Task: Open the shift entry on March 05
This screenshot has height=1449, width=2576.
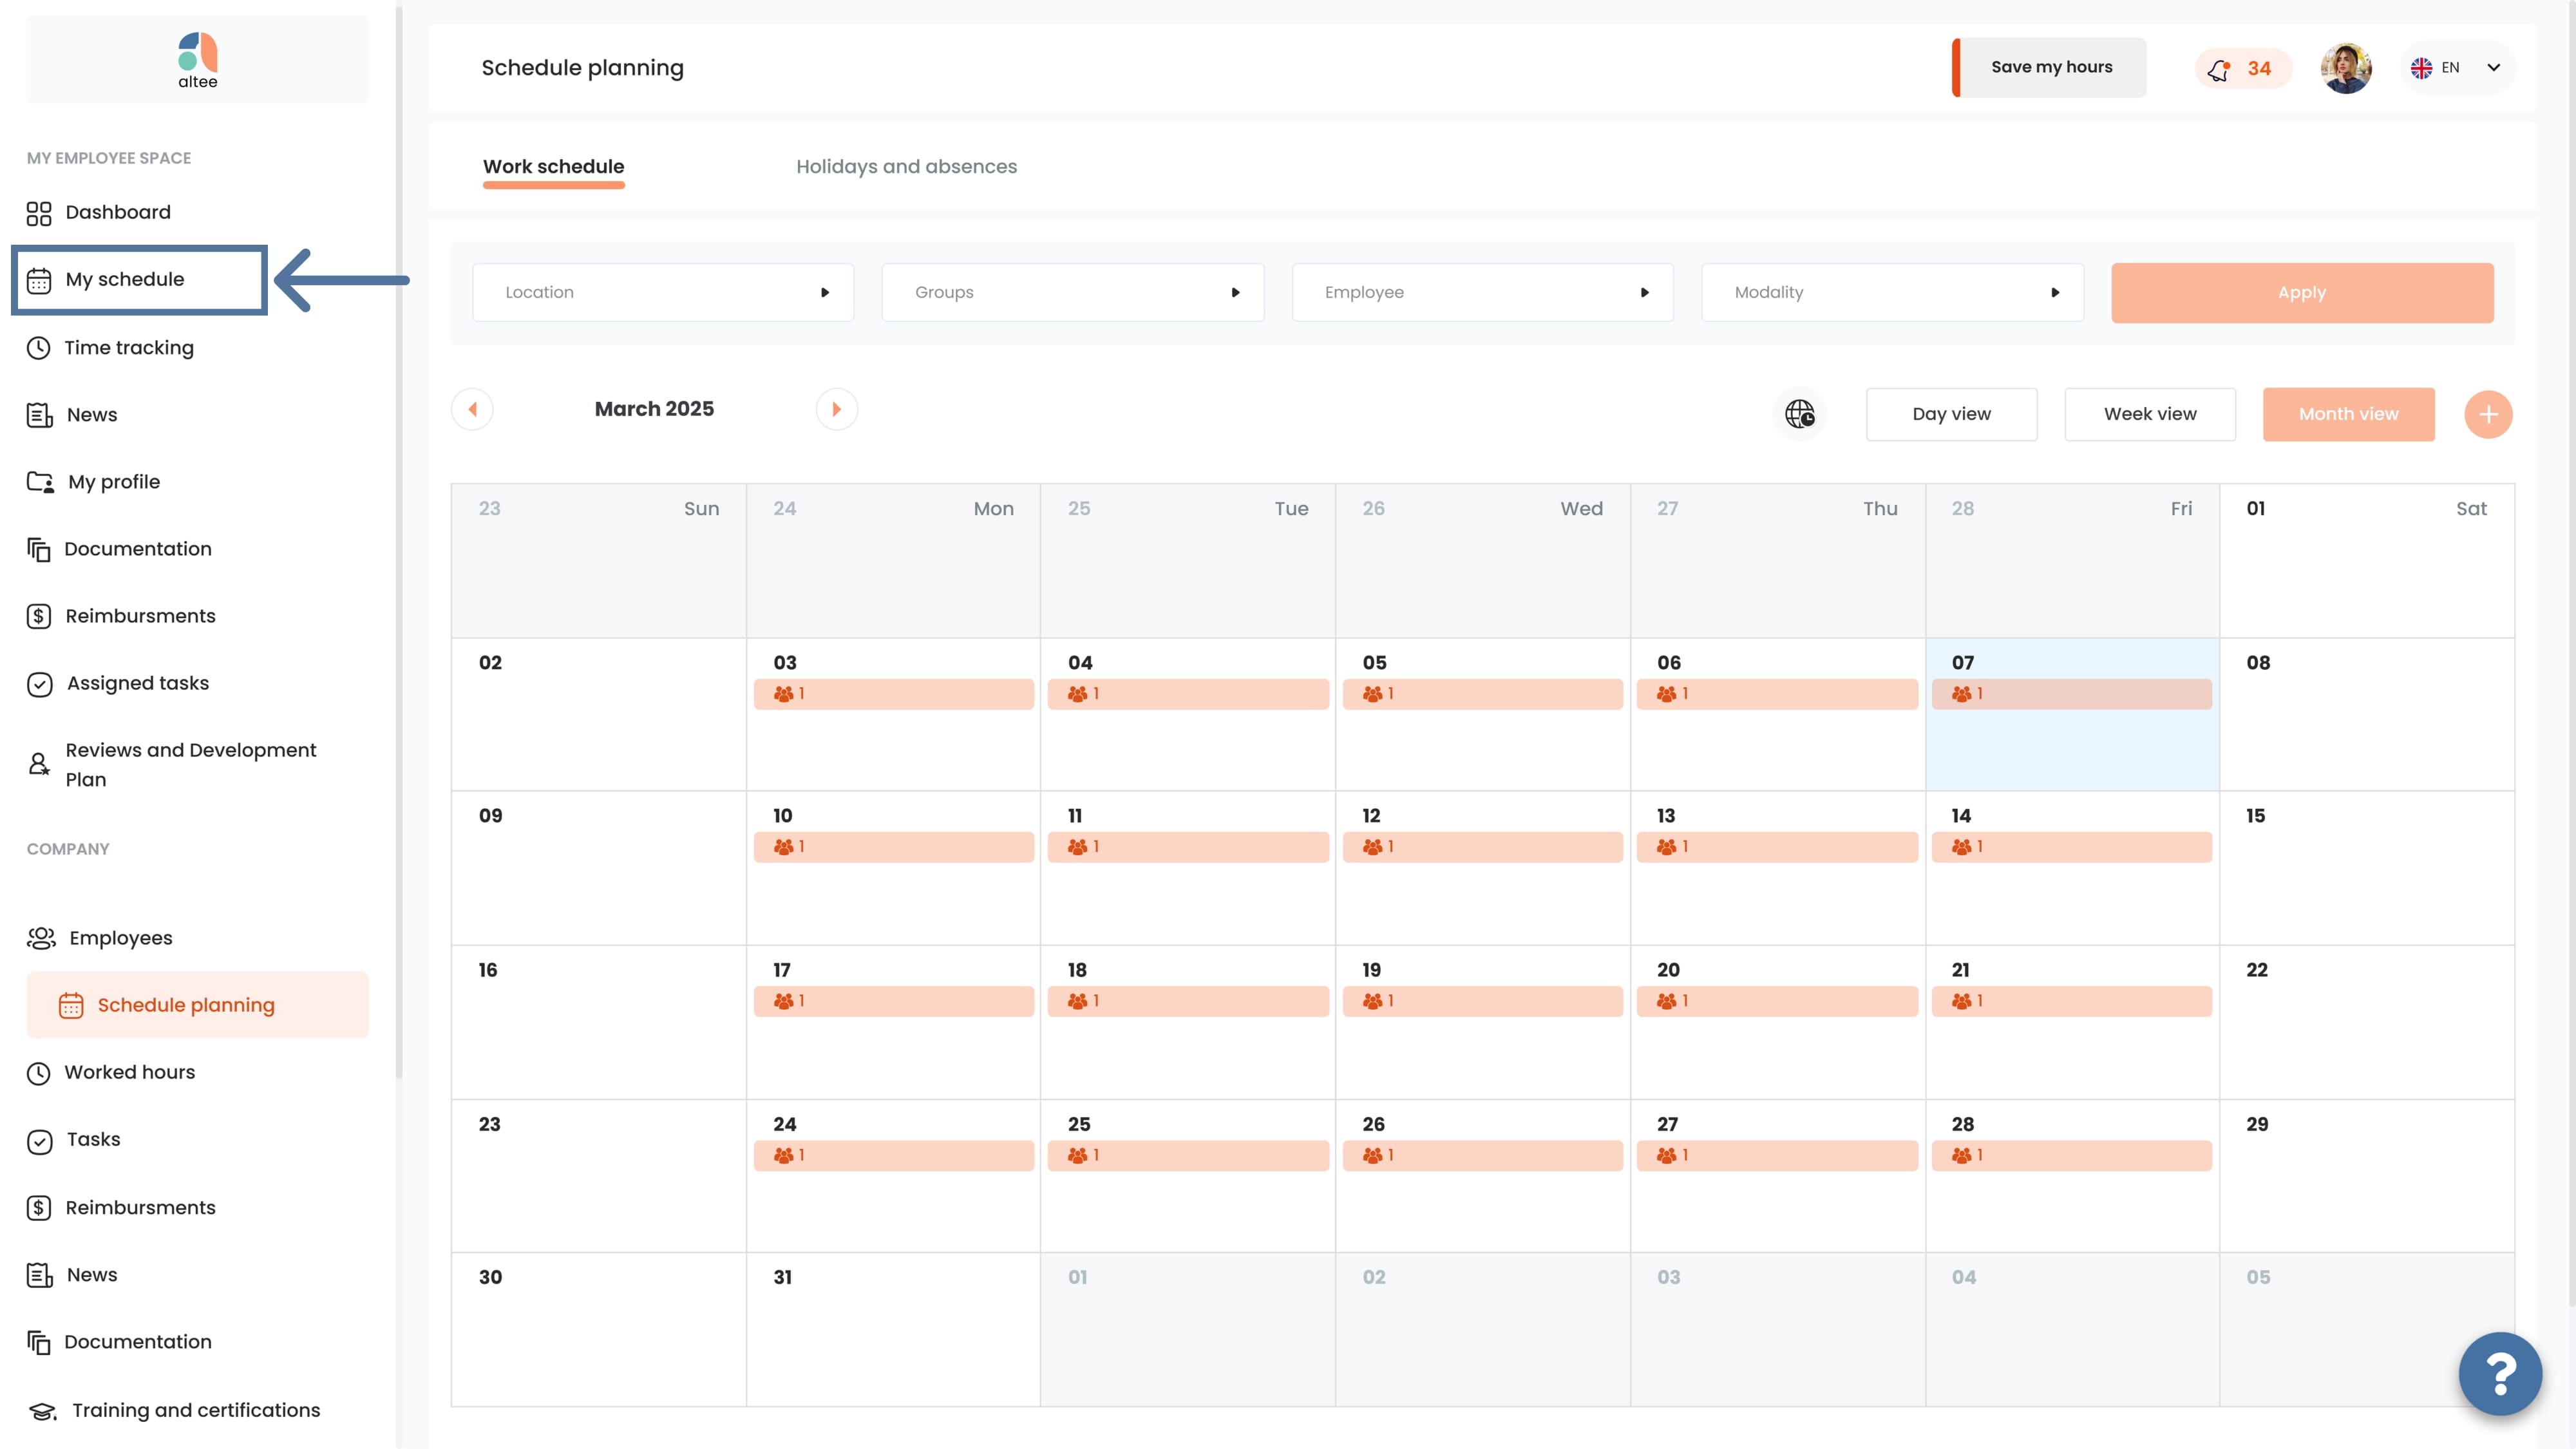Action: (x=1482, y=694)
